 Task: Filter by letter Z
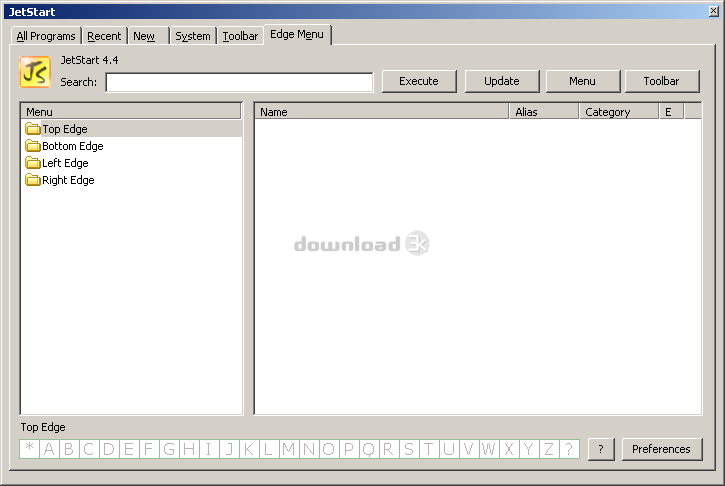pyautogui.click(x=548, y=449)
